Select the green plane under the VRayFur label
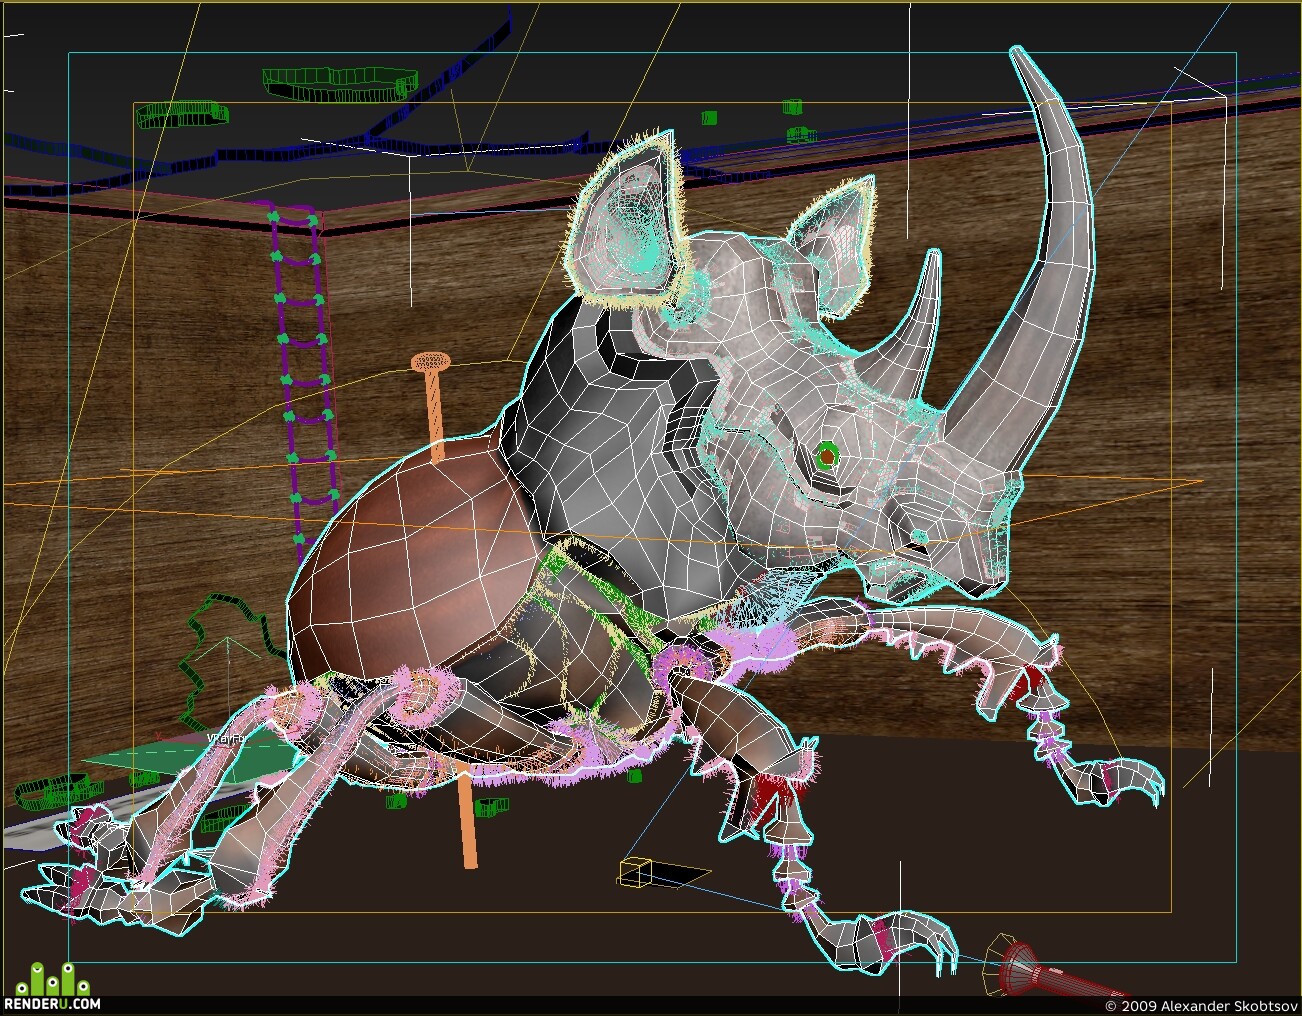 [190, 762]
